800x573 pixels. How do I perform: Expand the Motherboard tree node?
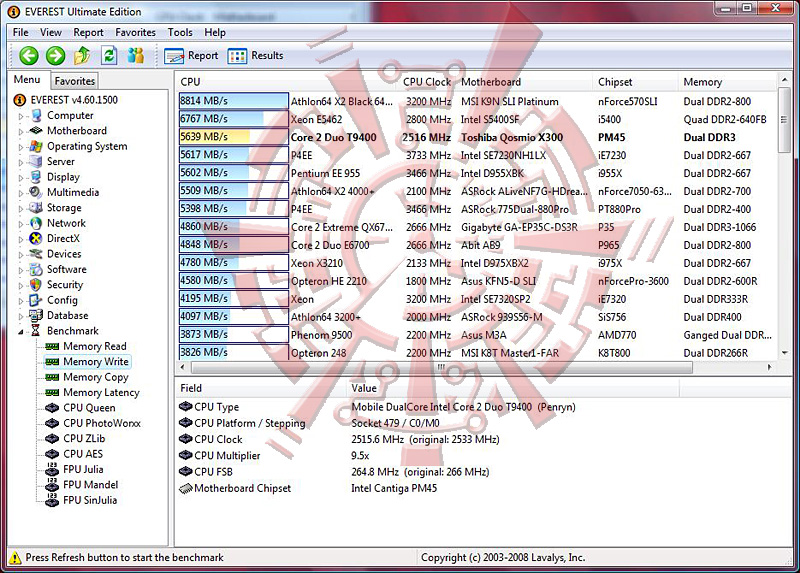(x=21, y=132)
